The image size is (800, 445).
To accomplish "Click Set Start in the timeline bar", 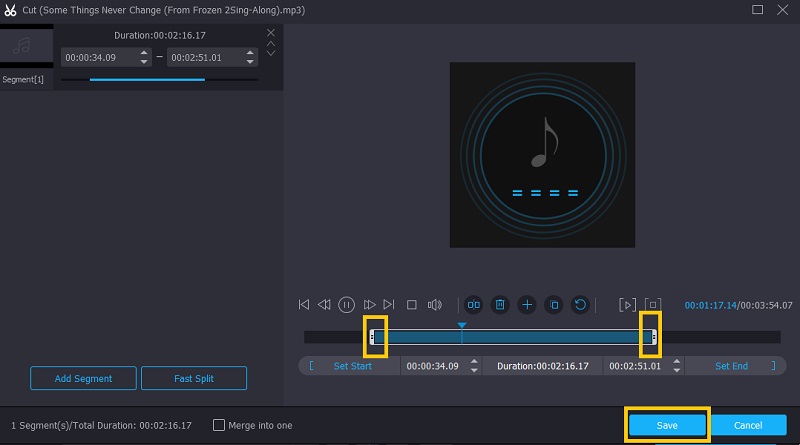I will tap(352, 366).
